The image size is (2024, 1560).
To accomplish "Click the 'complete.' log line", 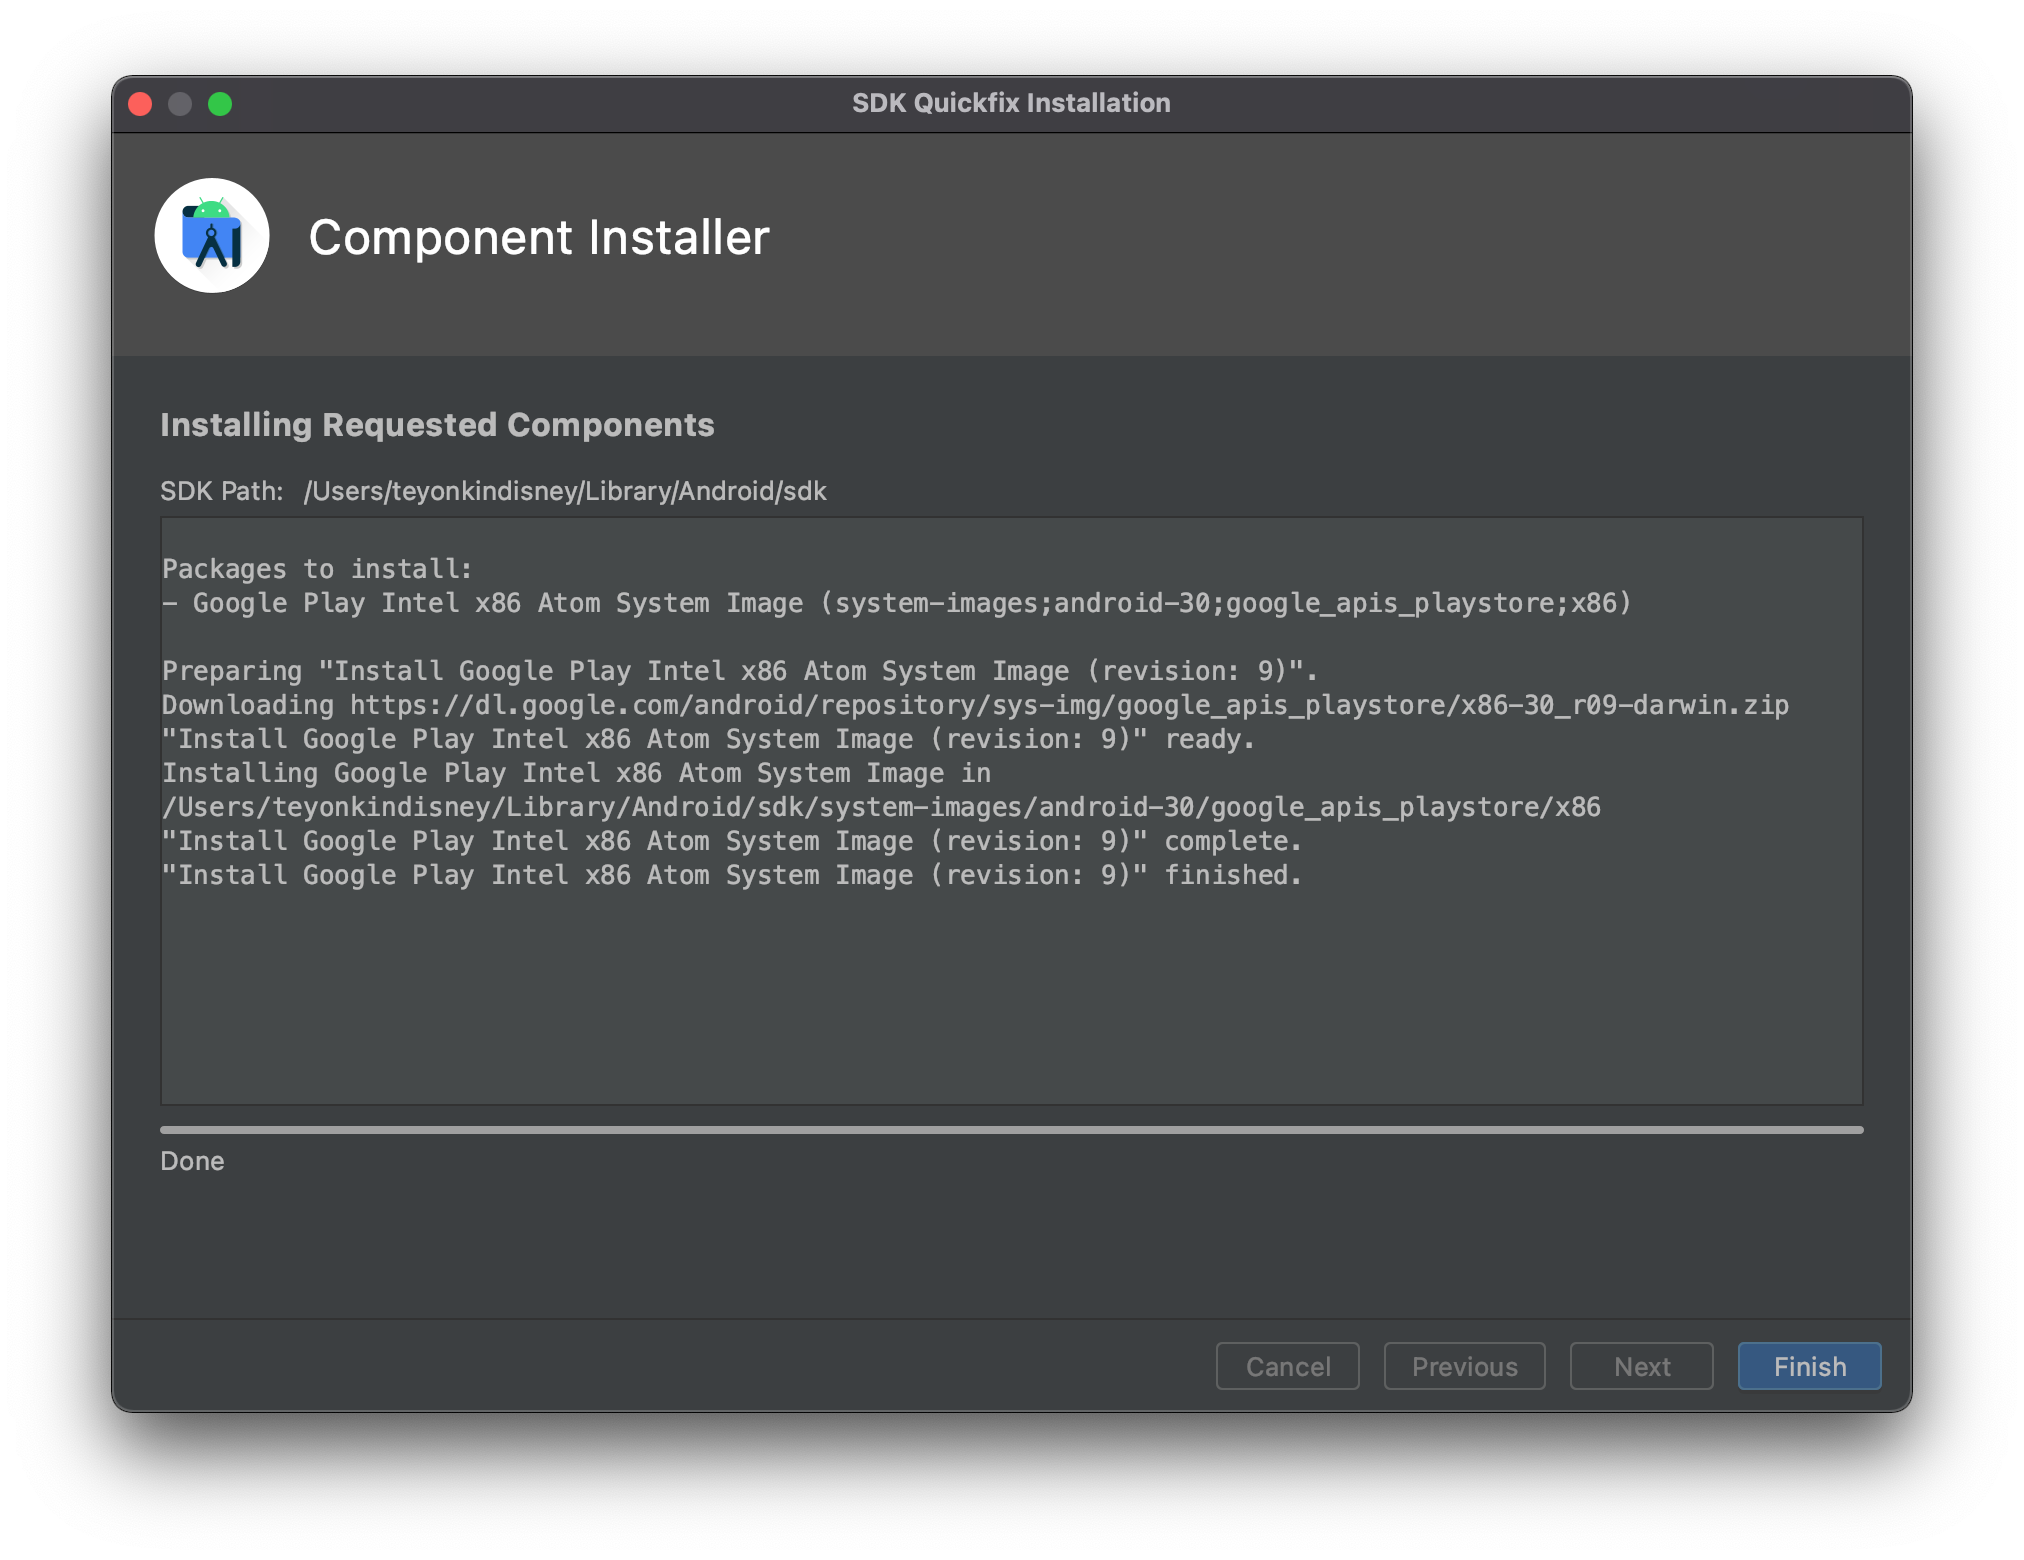I will pyautogui.click(x=732, y=841).
